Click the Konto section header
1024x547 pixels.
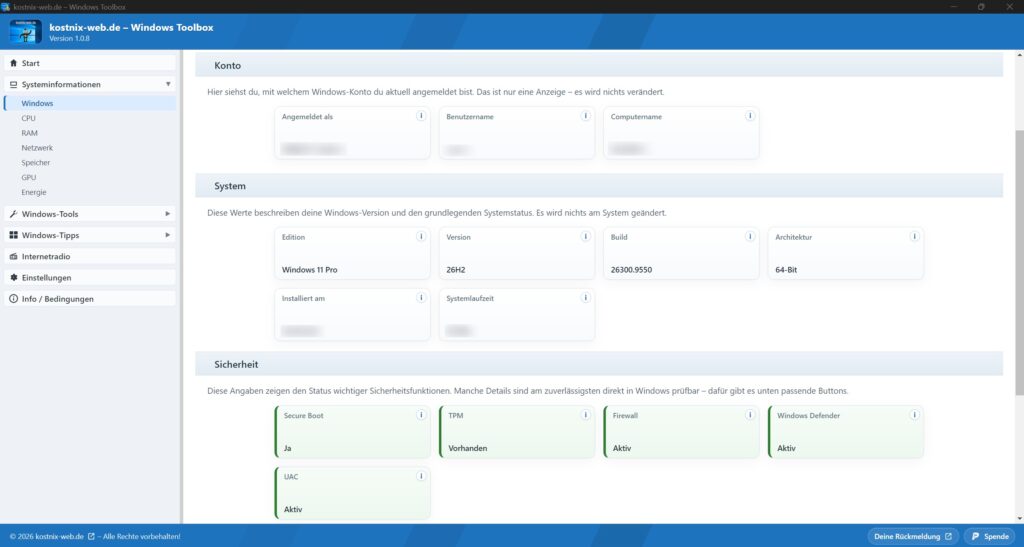pyautogui.click(x=599, y=65)
